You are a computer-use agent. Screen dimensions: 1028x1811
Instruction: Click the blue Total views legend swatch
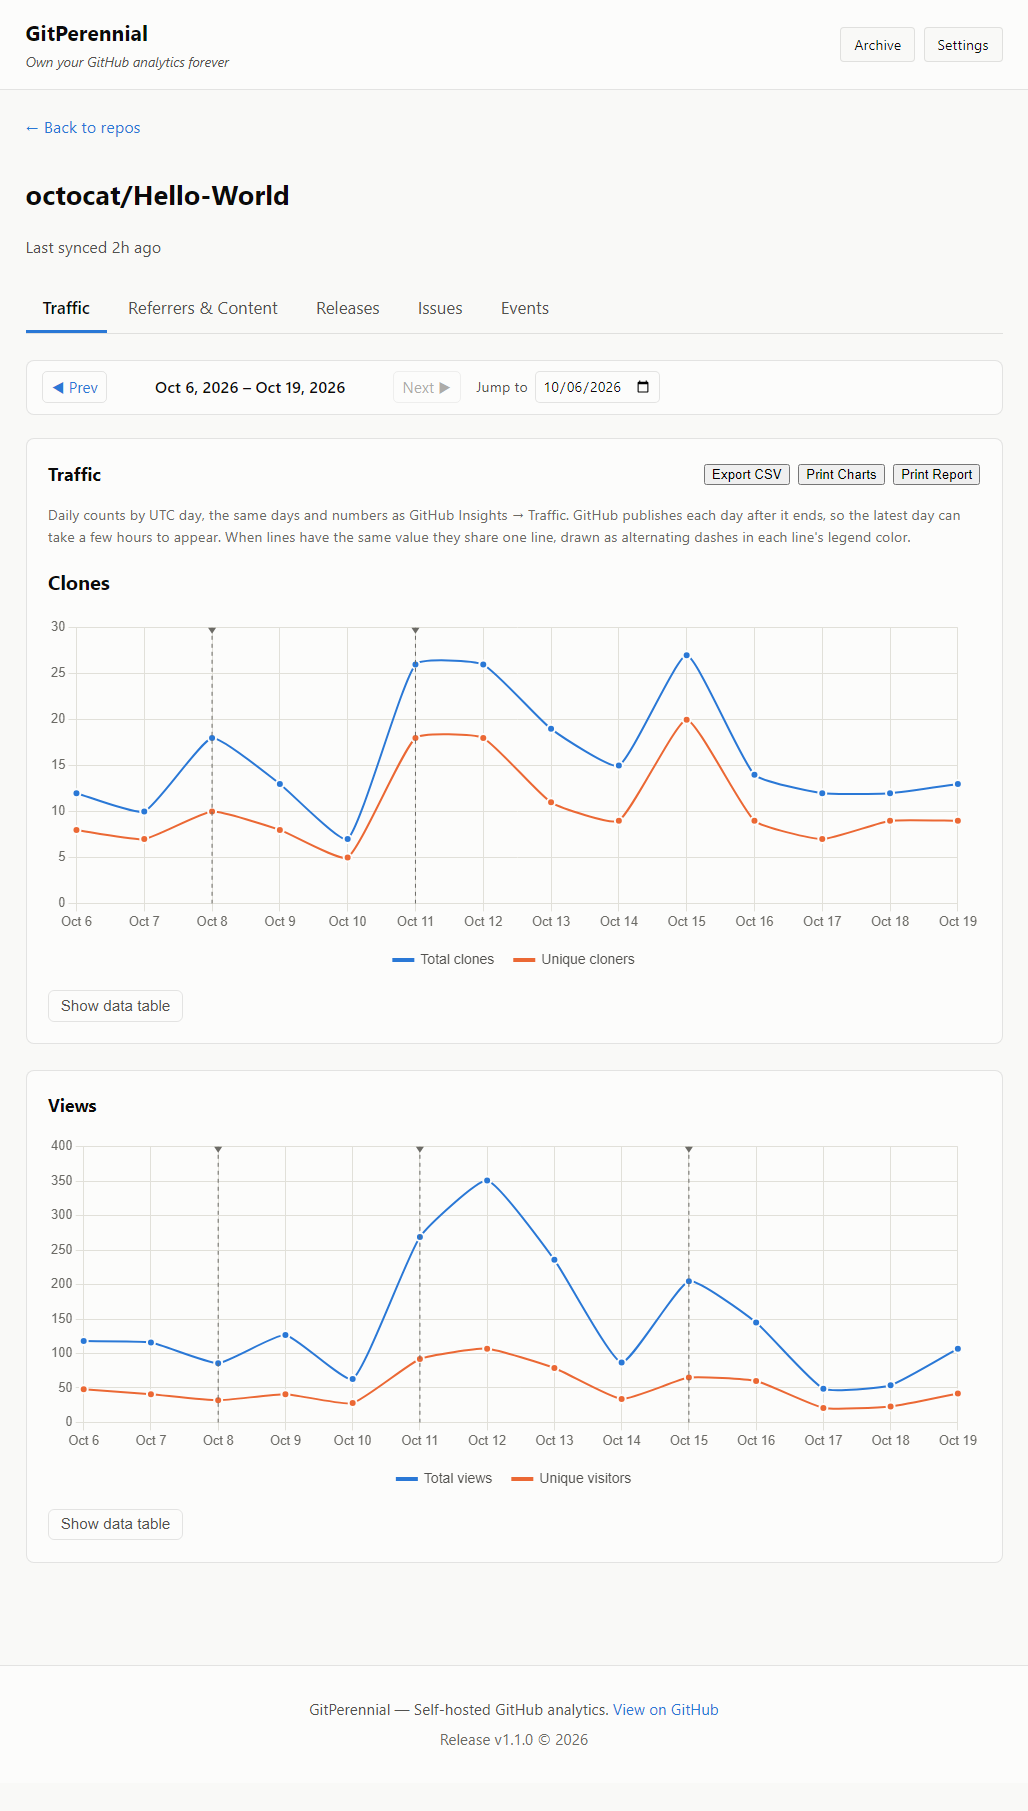click(x=407, y=1479)
